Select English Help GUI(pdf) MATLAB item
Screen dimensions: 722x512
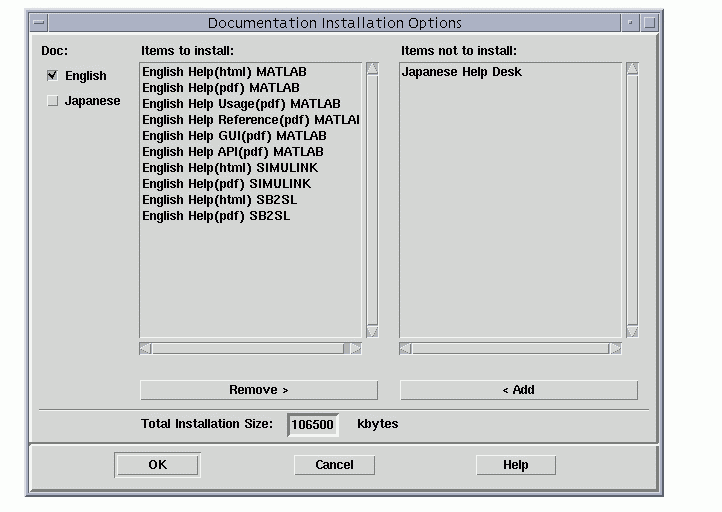coord(250,136)
